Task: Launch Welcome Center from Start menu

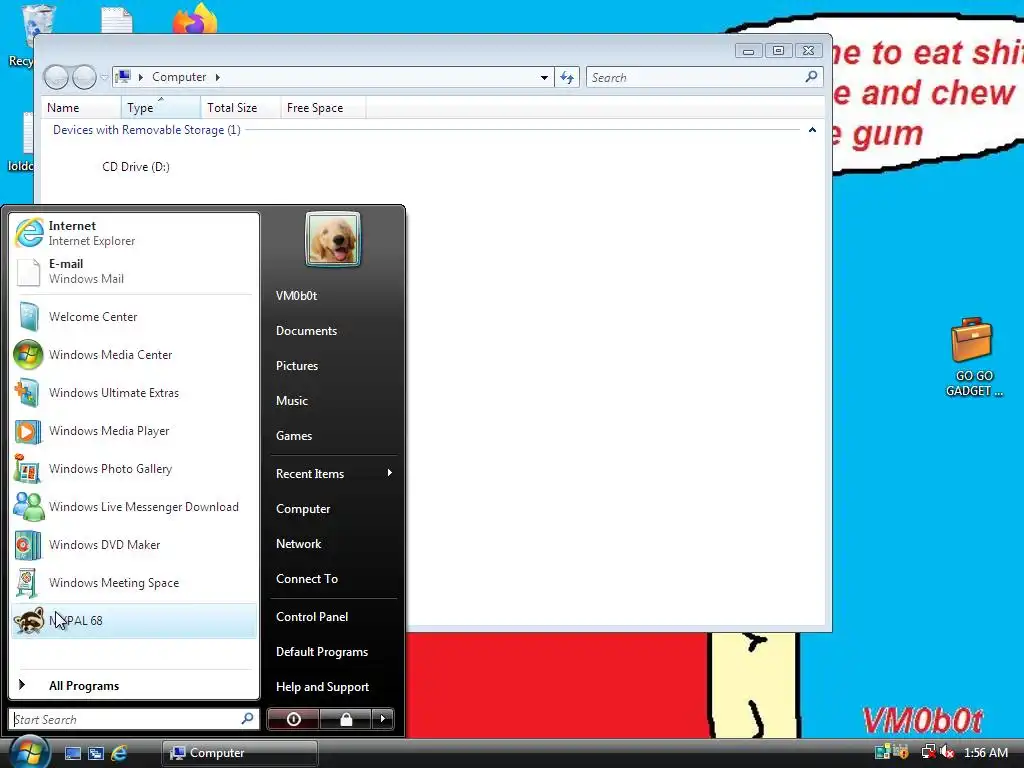Action: pyautogui.click(x=134, y=317)
